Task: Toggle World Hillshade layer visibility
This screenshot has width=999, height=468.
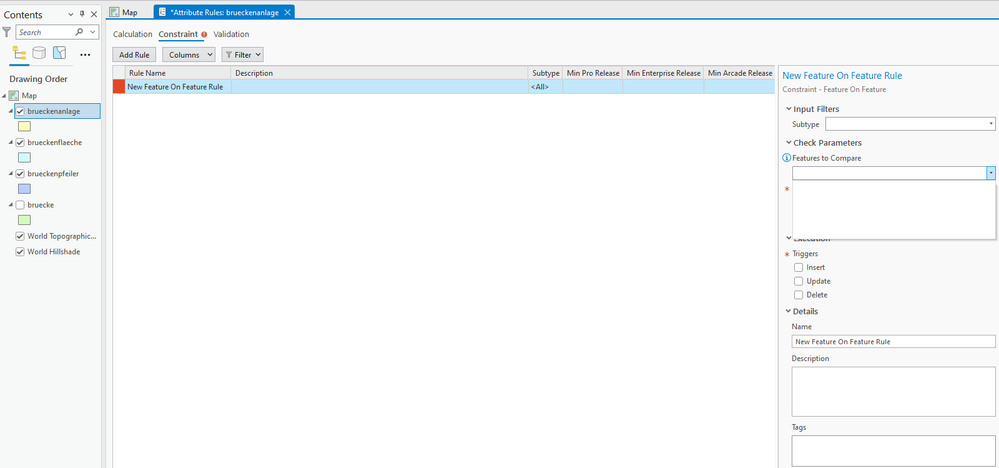Action: (20, 252)
